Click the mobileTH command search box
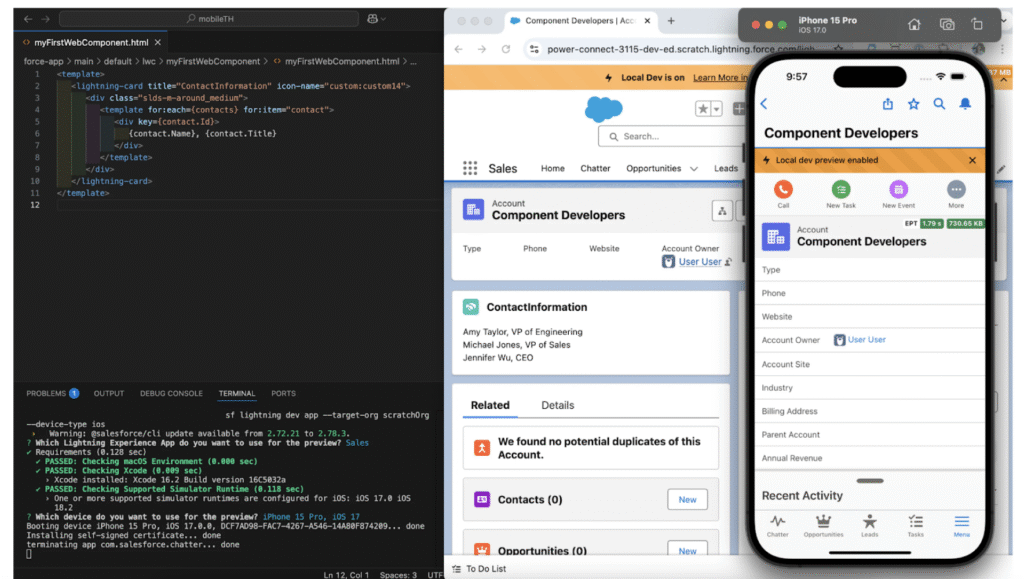The width and height of the screenshot is (1024, 579). coord(209,19)
